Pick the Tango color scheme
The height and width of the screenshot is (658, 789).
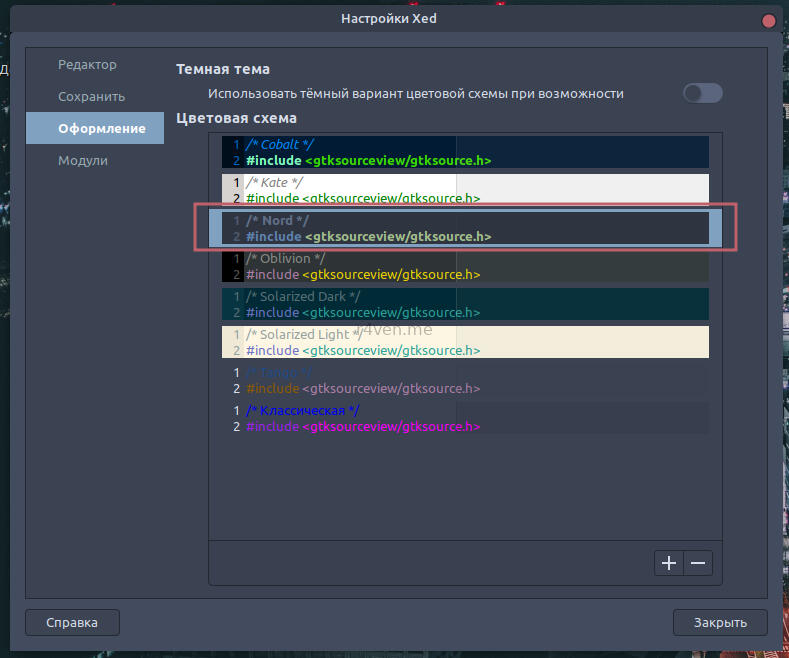[465, 380]
